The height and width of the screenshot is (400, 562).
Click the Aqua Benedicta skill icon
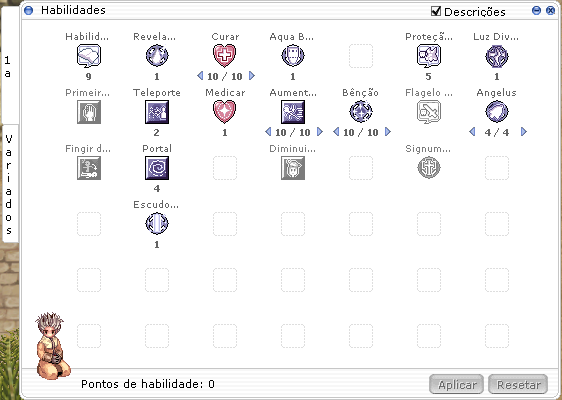click(x=292, y=56)
